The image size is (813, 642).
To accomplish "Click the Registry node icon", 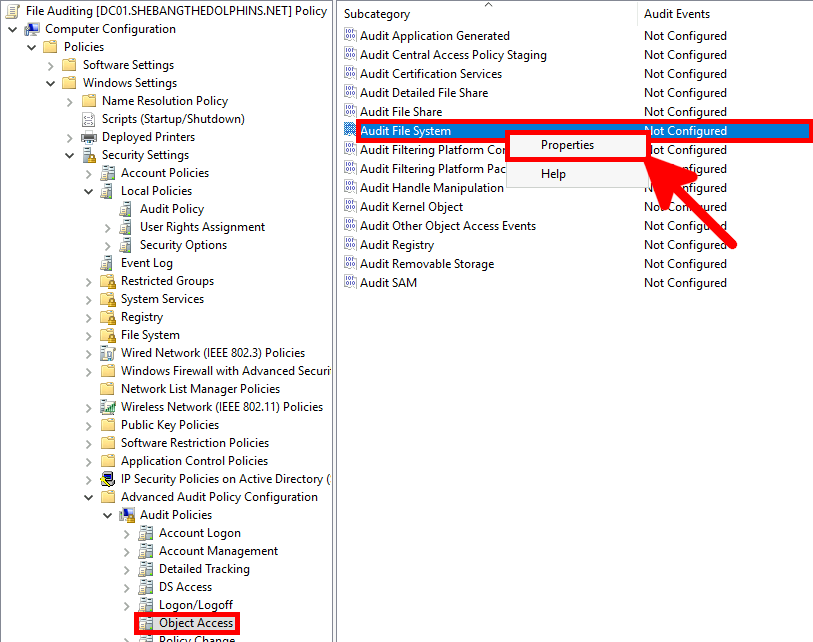I will pyautogui.click(x=108, y=316).
